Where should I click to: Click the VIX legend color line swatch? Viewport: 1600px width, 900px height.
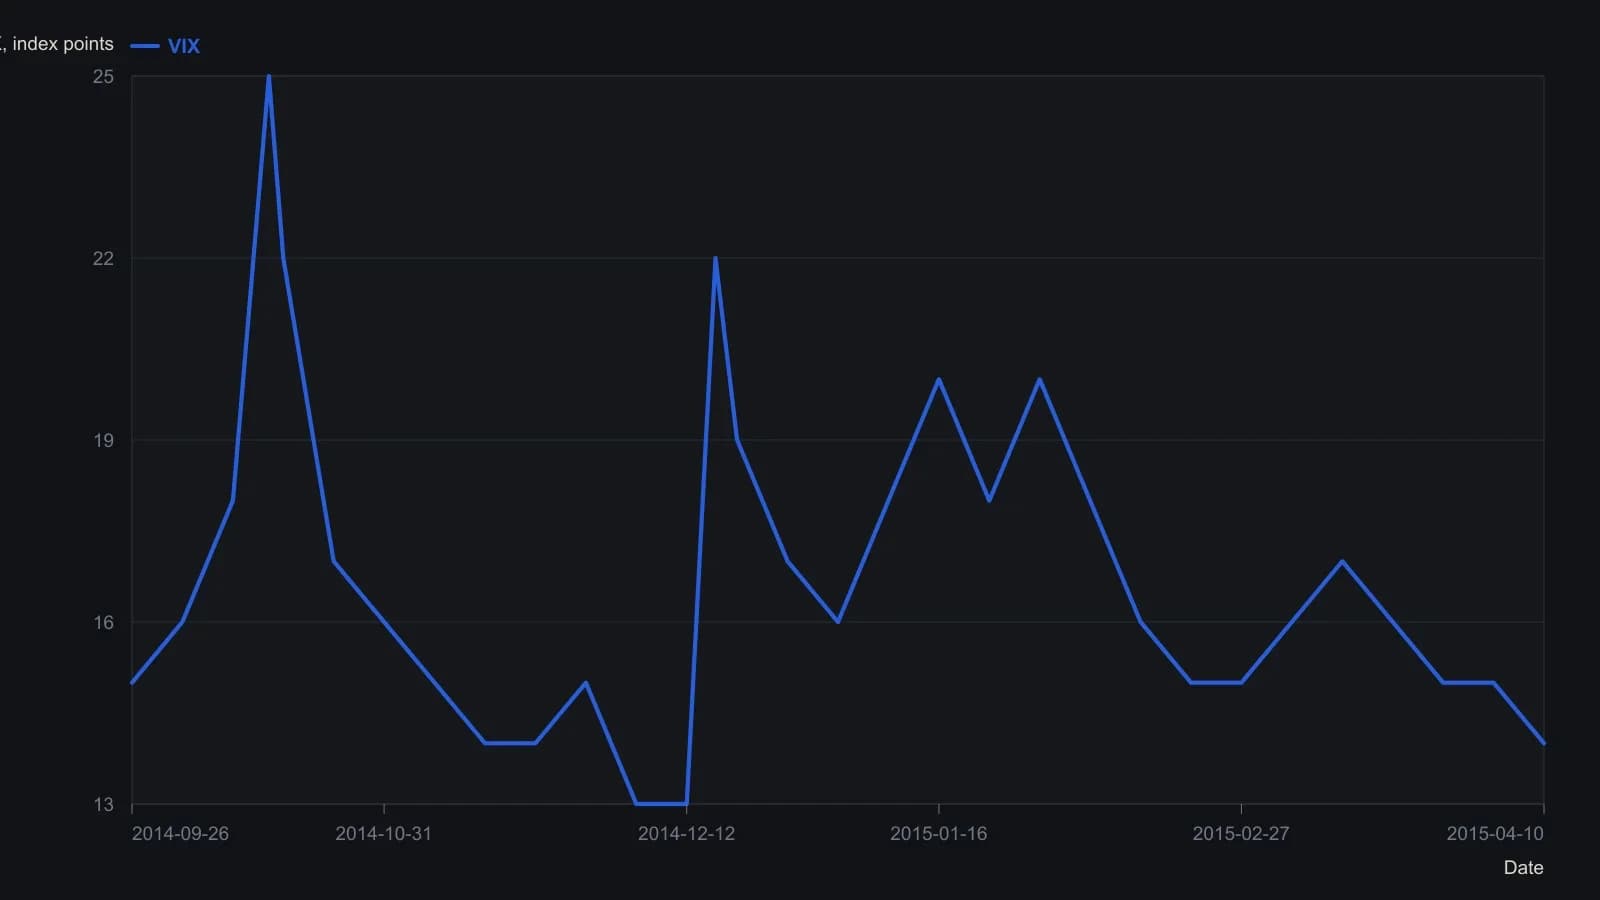click(145, 46)
